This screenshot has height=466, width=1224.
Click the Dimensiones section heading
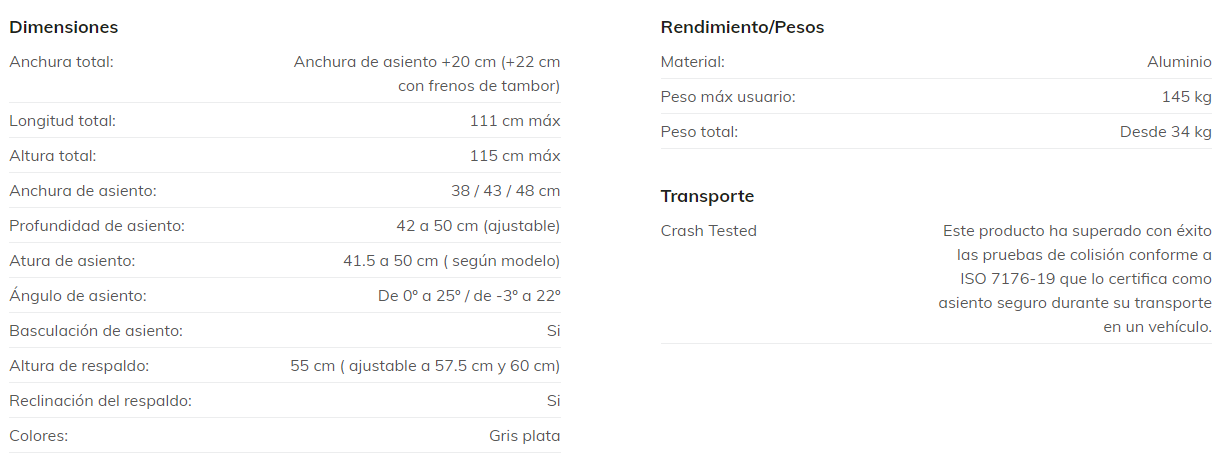coord(63,27)
